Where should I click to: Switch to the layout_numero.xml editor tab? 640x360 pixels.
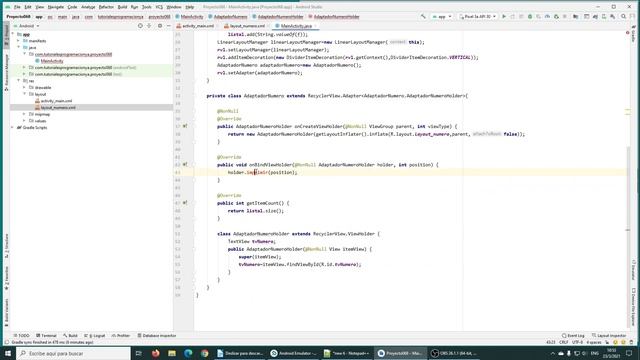(247, 26)
